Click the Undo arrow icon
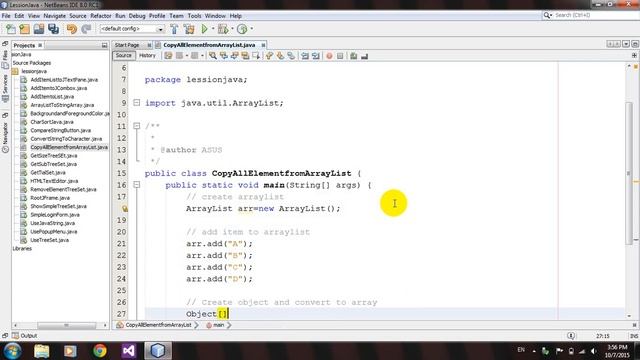 coord(72,29)
